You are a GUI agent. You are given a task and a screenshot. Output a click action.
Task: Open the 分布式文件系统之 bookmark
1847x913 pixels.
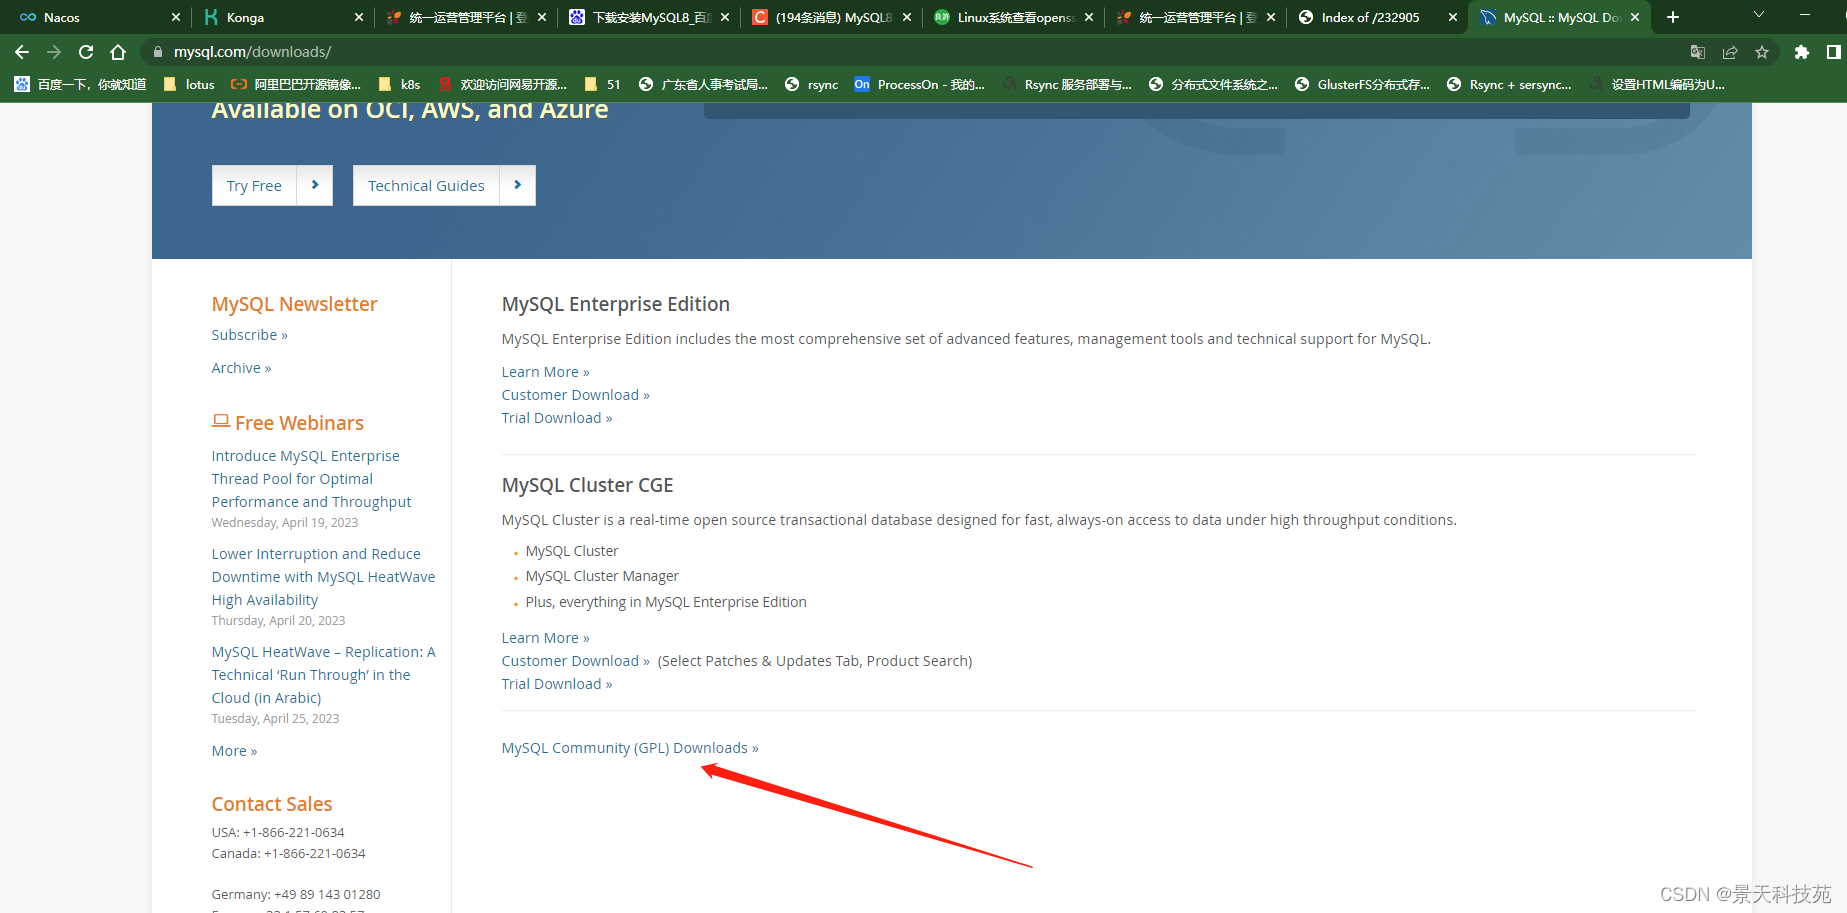1213,85
